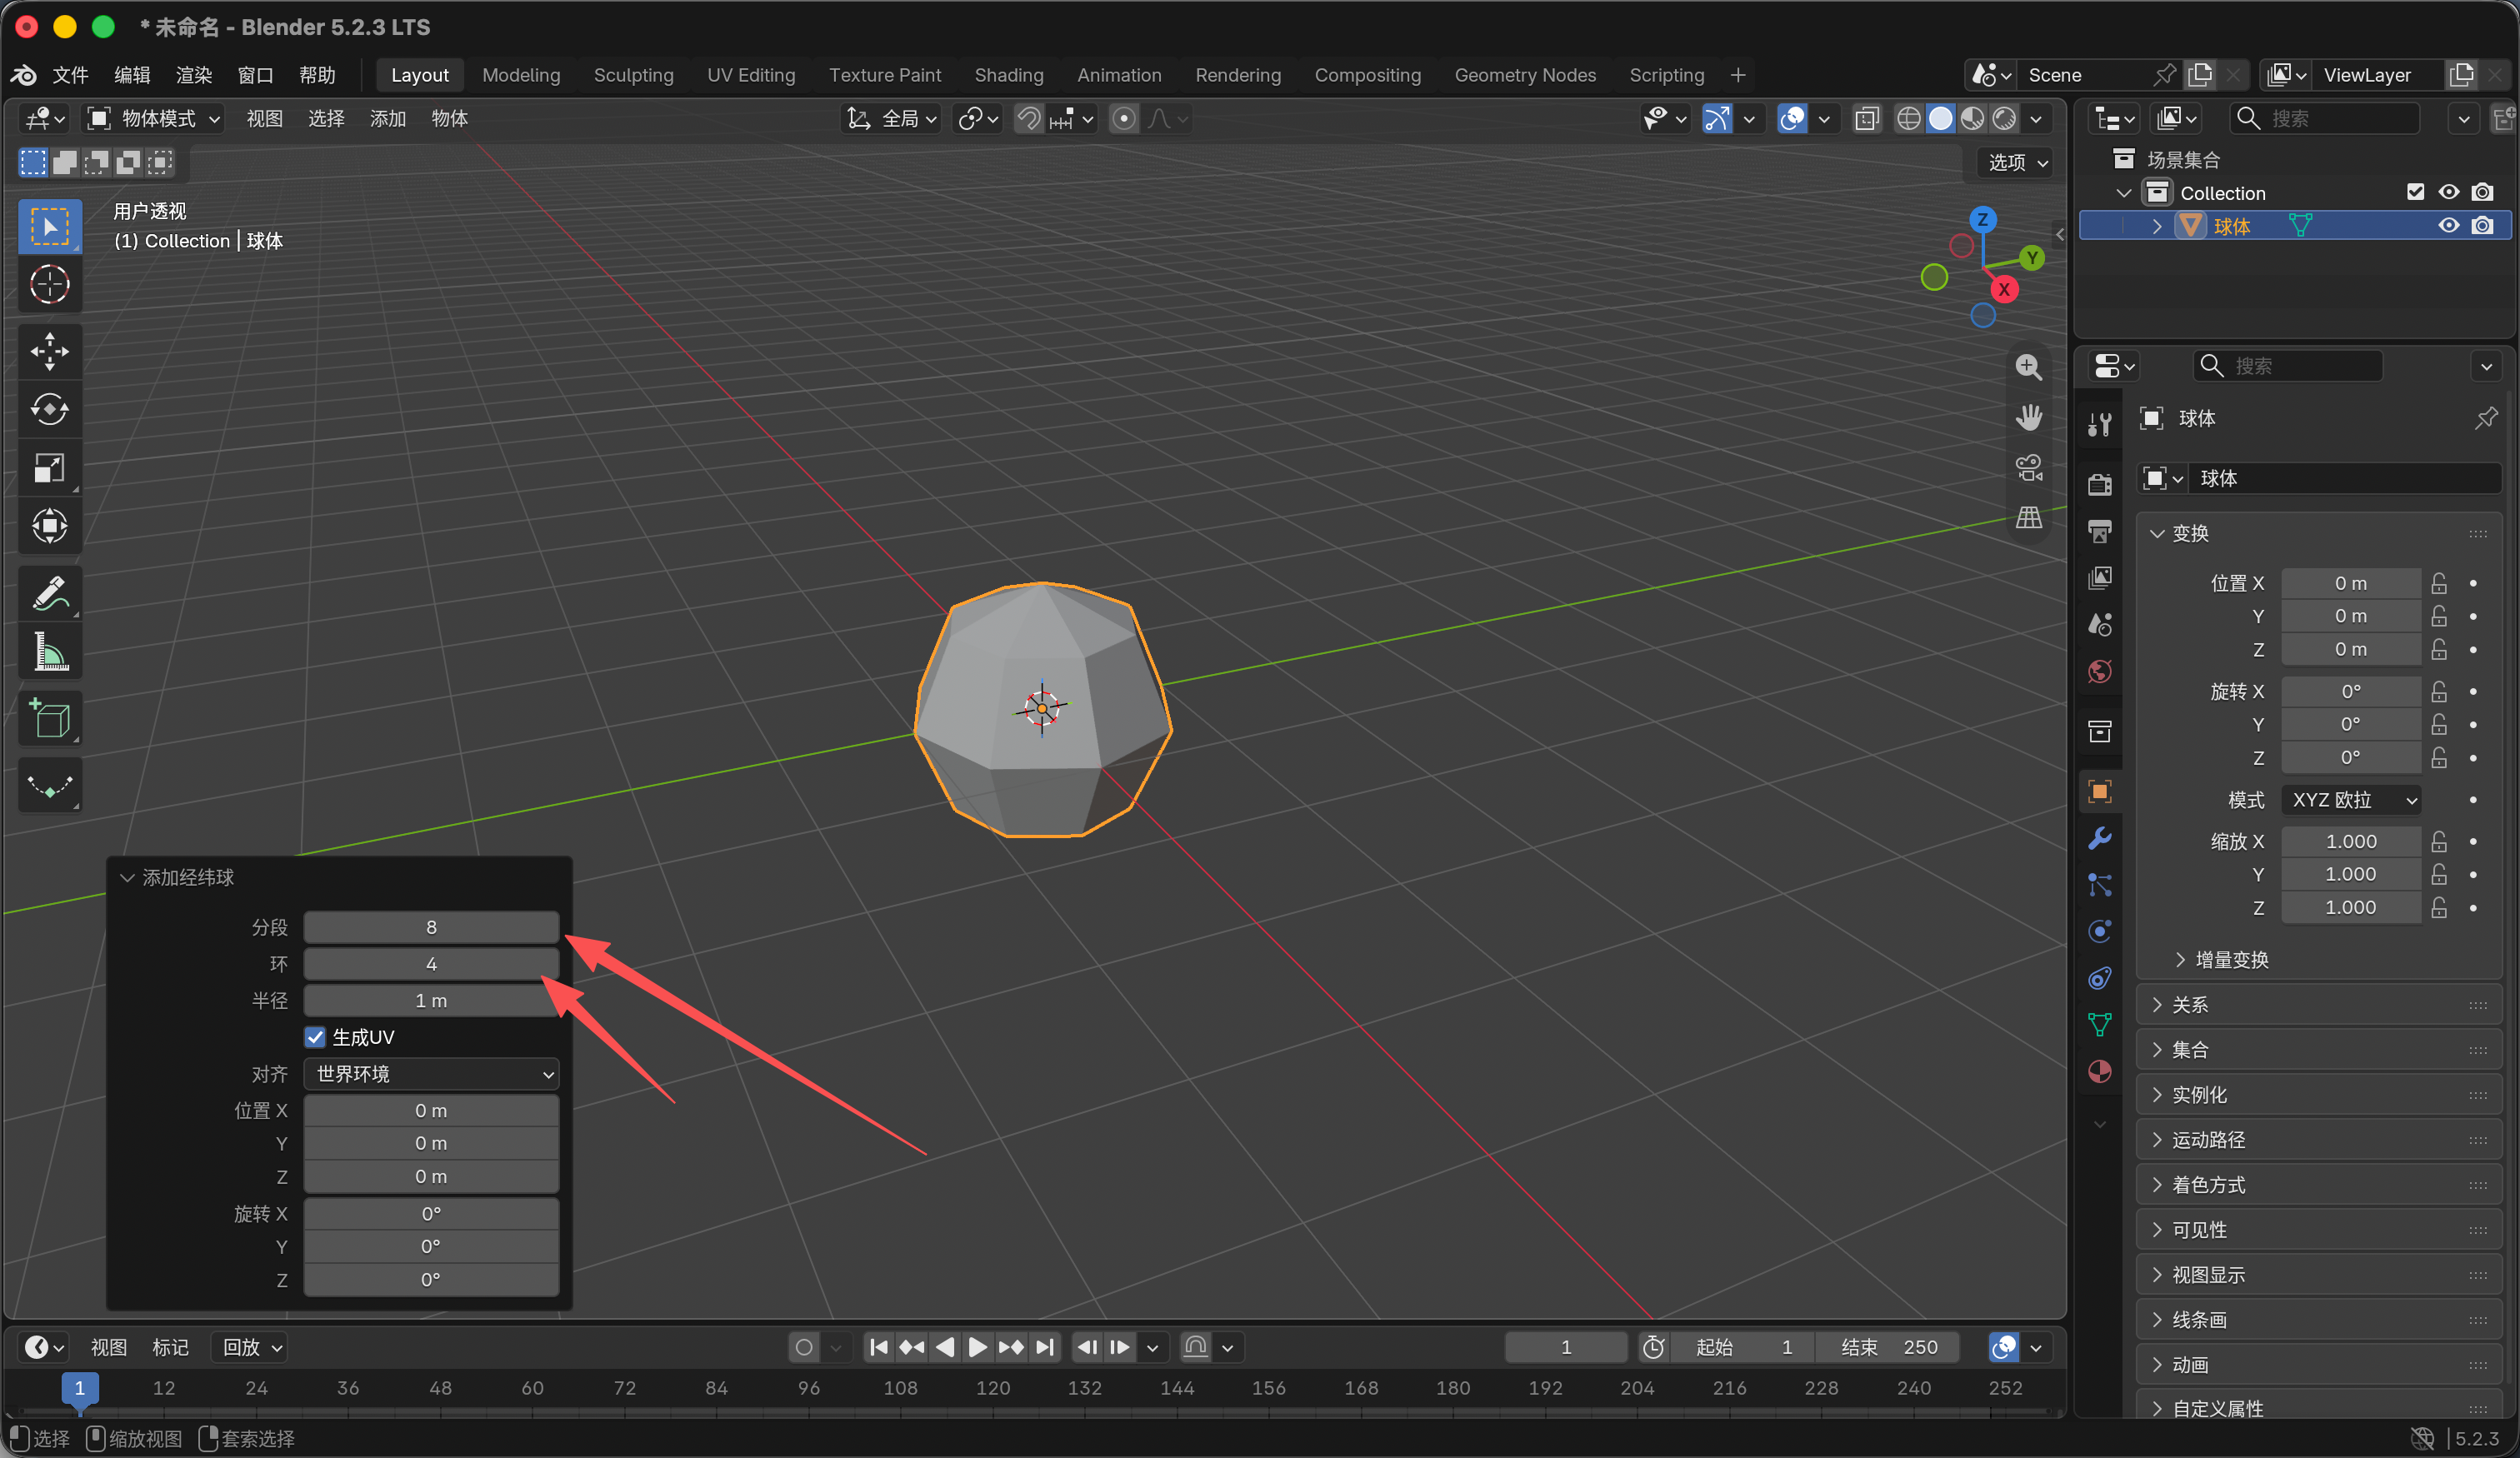Open the XYZ 欧拉 rotation mode dropdown
This screenshot has height=1458, width=2520.
pyautogui.click(x=2350, y=800)
